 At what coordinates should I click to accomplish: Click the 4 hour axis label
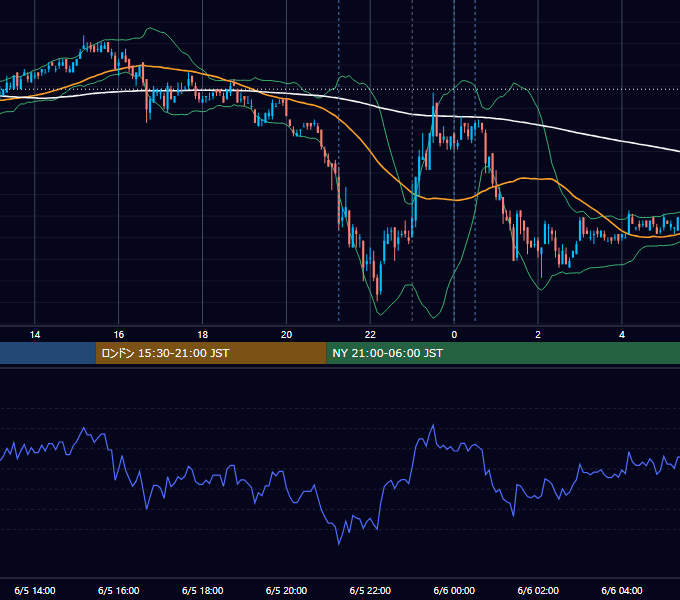622,335
